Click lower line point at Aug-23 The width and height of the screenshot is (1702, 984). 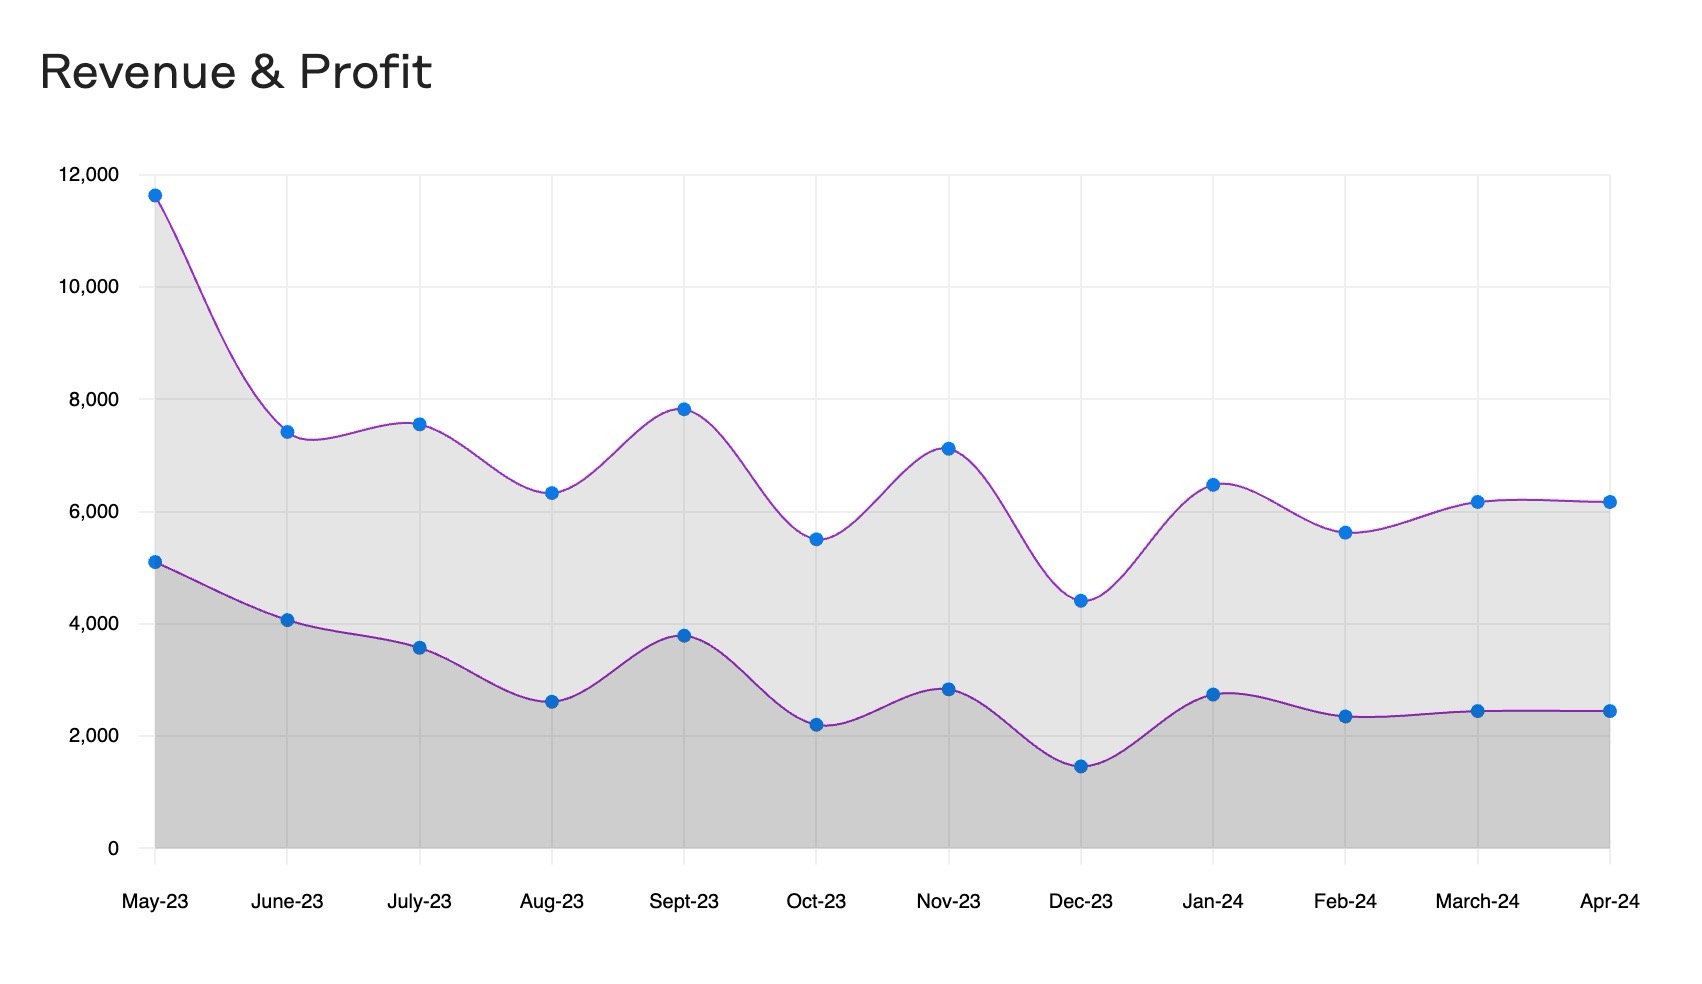tap(552, 702)
